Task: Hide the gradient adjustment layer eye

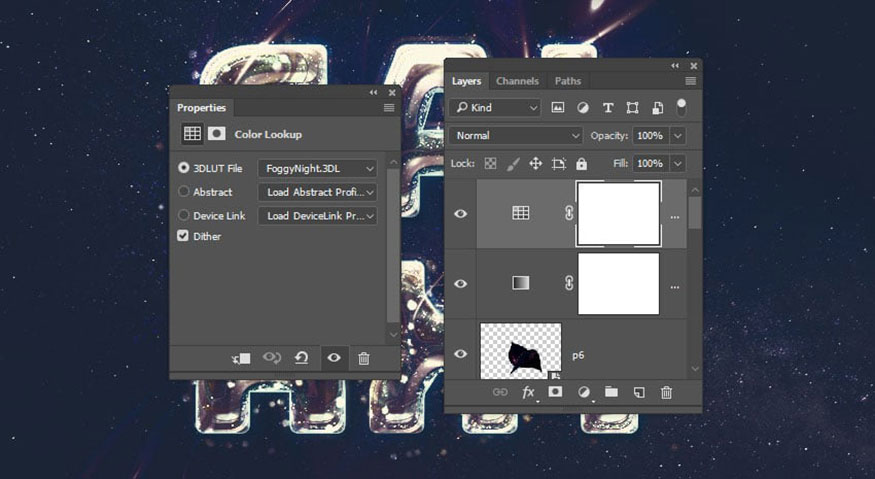Action: coord(460,284)
